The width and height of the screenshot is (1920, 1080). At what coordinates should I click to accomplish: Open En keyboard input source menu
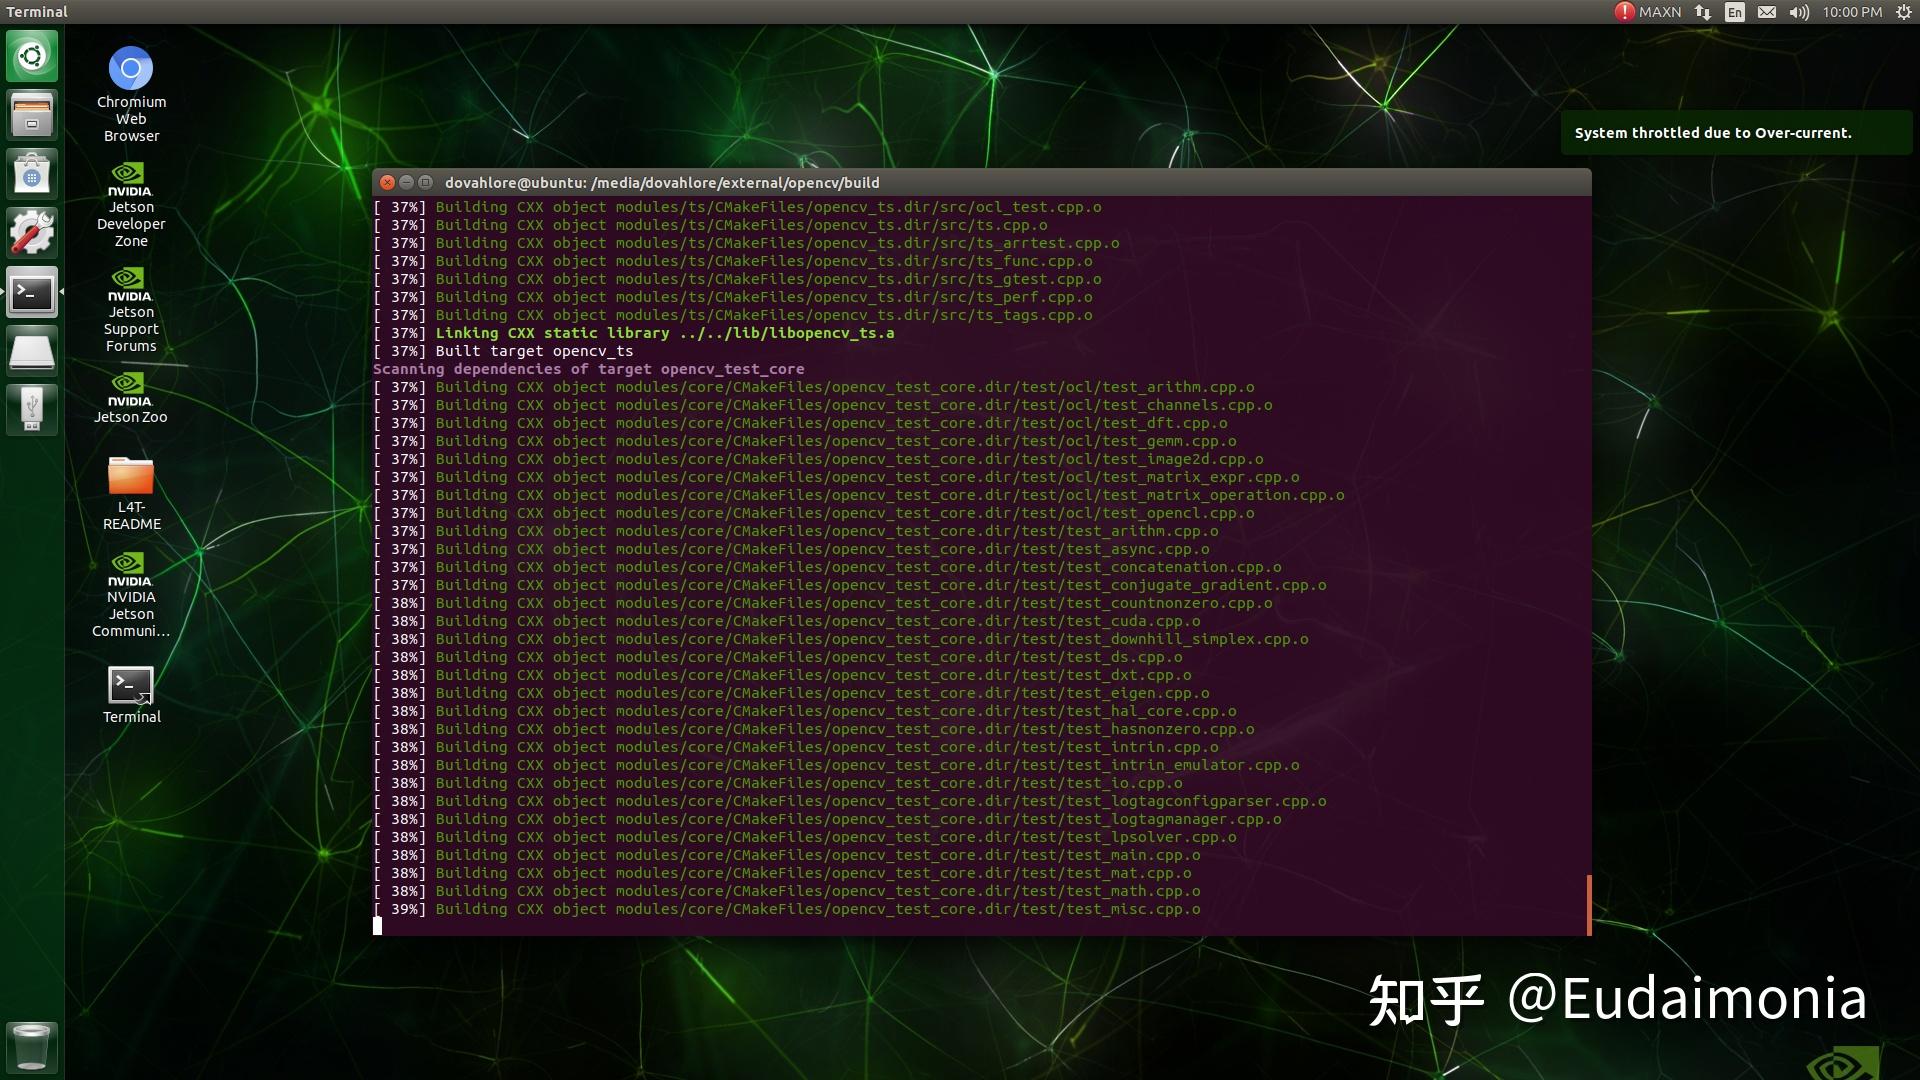(x=1735, y=12)
